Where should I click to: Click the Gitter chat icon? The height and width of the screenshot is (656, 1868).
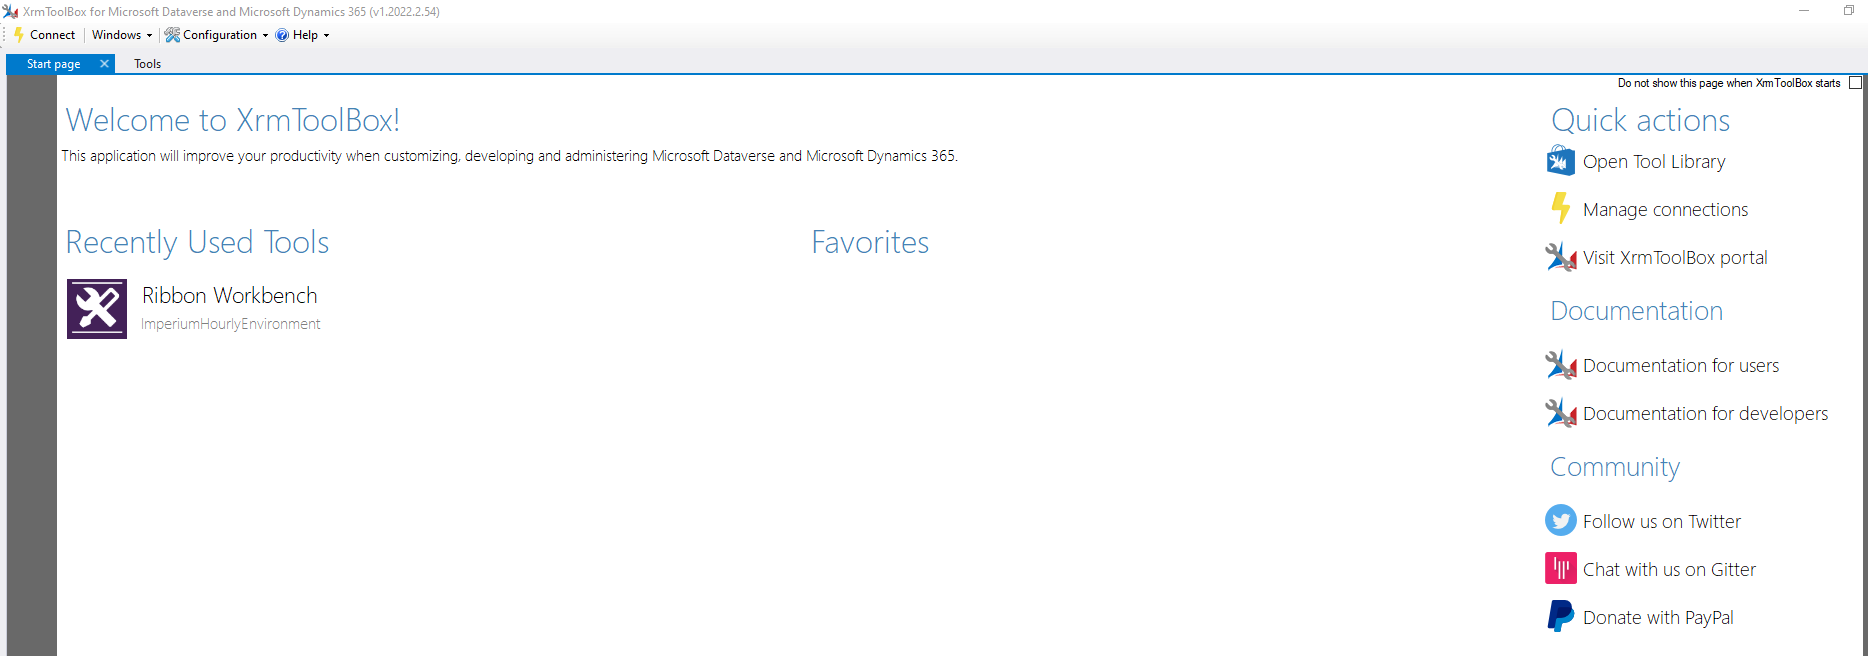tap(1560, 569)
